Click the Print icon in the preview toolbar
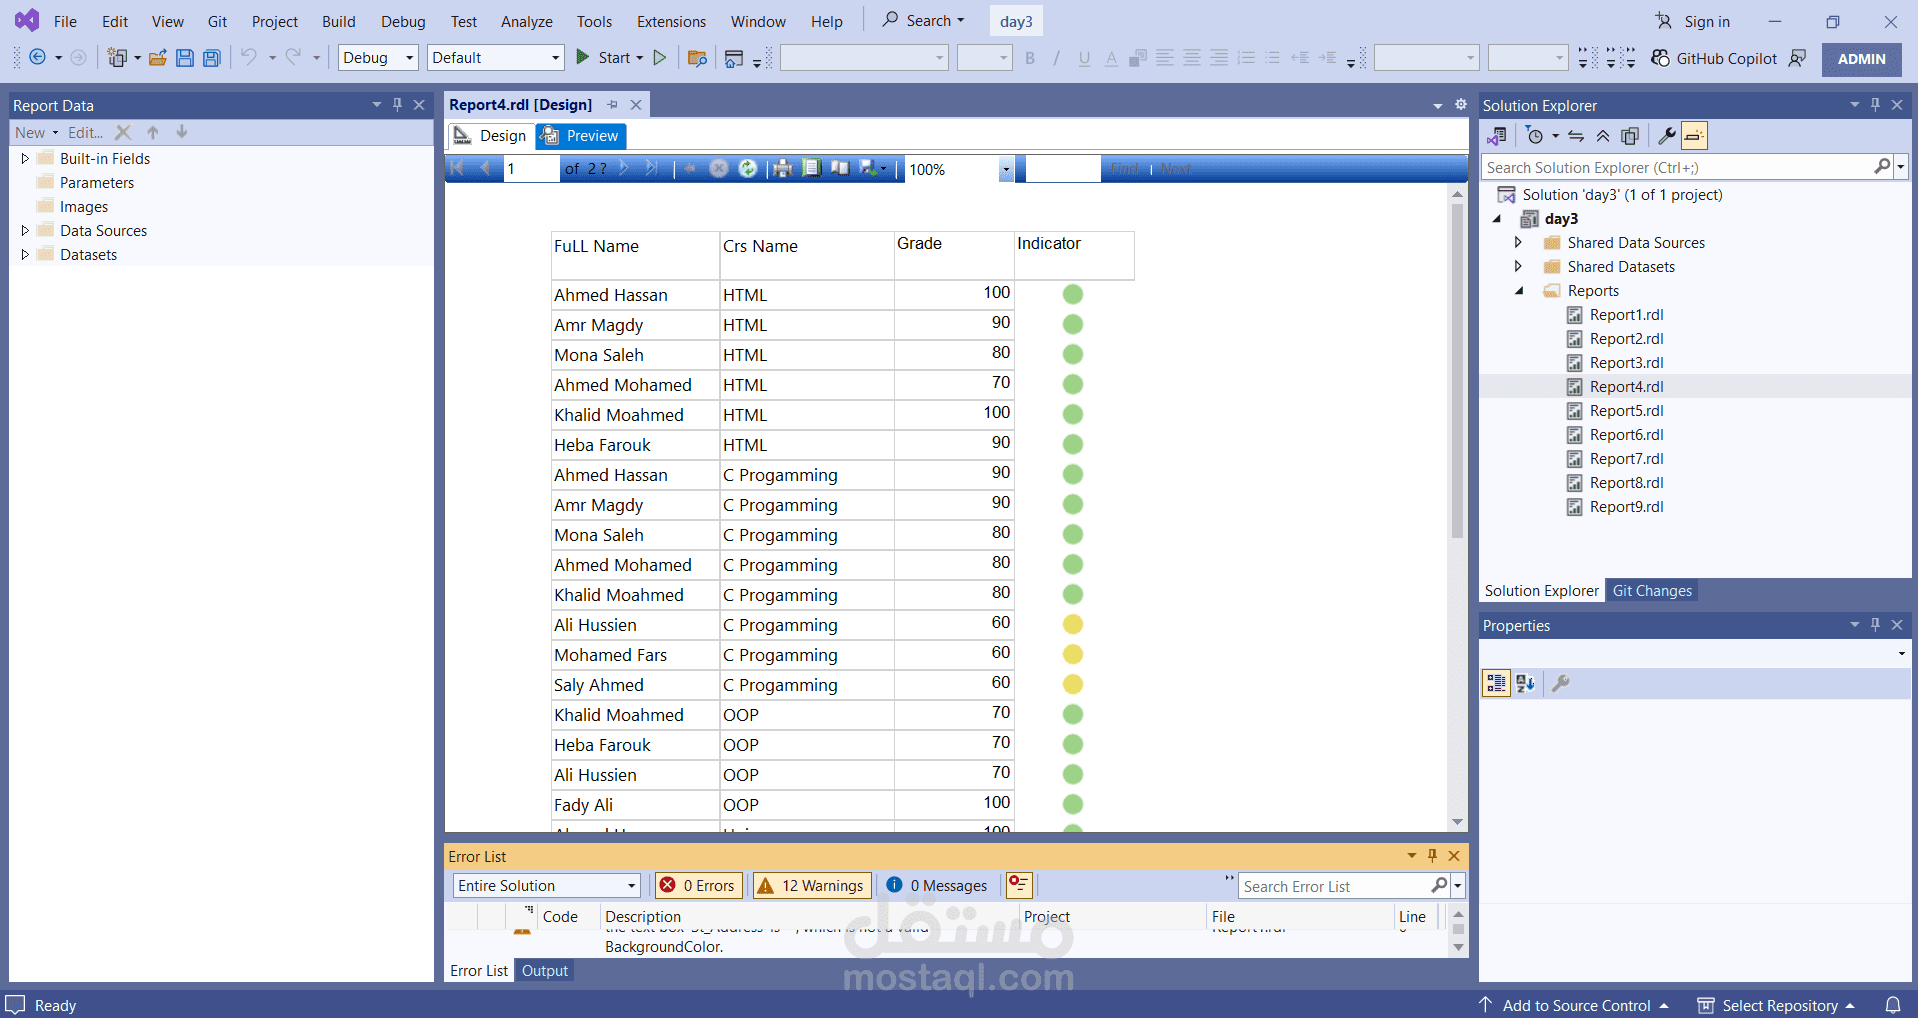The image size is (1918, 1018). coord(783,169)
